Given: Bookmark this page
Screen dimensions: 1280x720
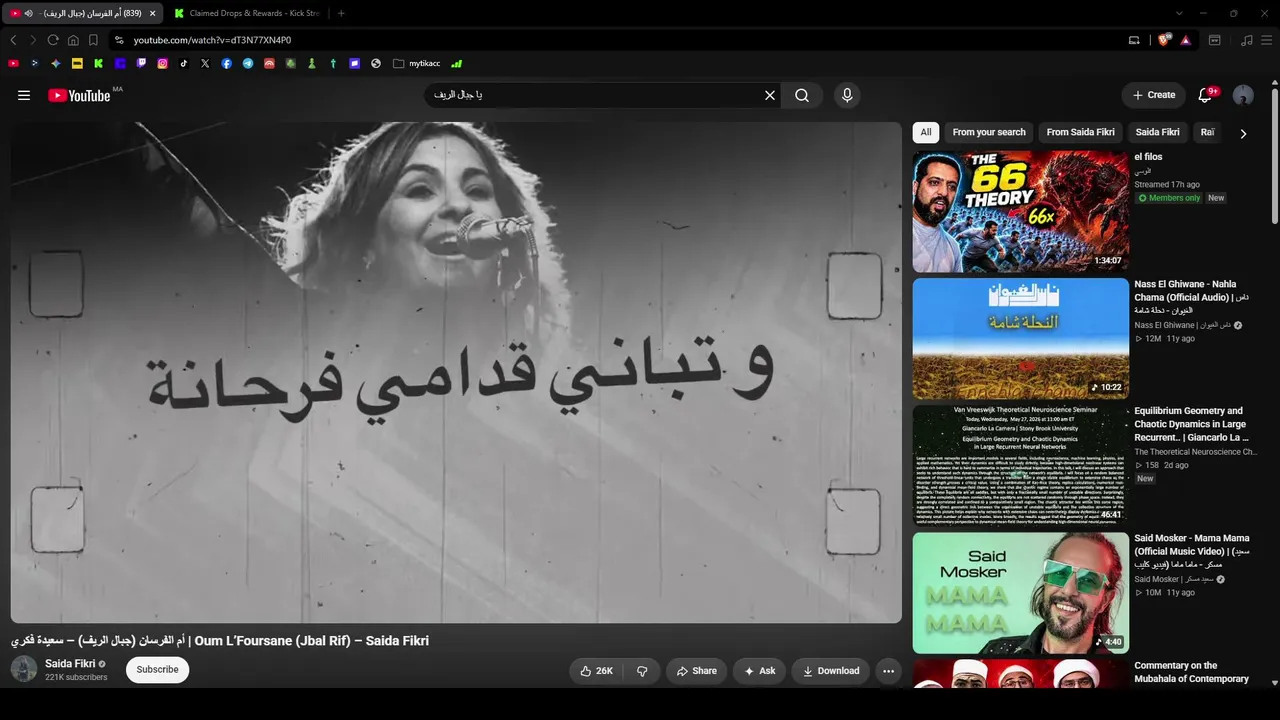Looking at the screenshot, I should [93, 40].
